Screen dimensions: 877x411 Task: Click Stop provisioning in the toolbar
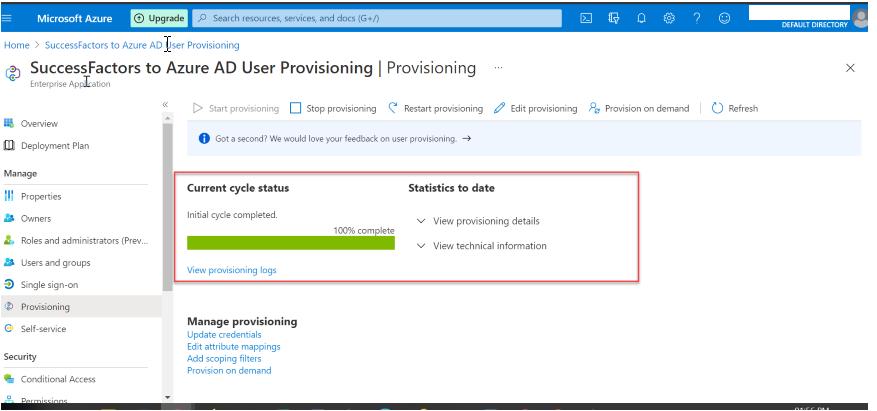pyautogui.click(x=333, y=108)
